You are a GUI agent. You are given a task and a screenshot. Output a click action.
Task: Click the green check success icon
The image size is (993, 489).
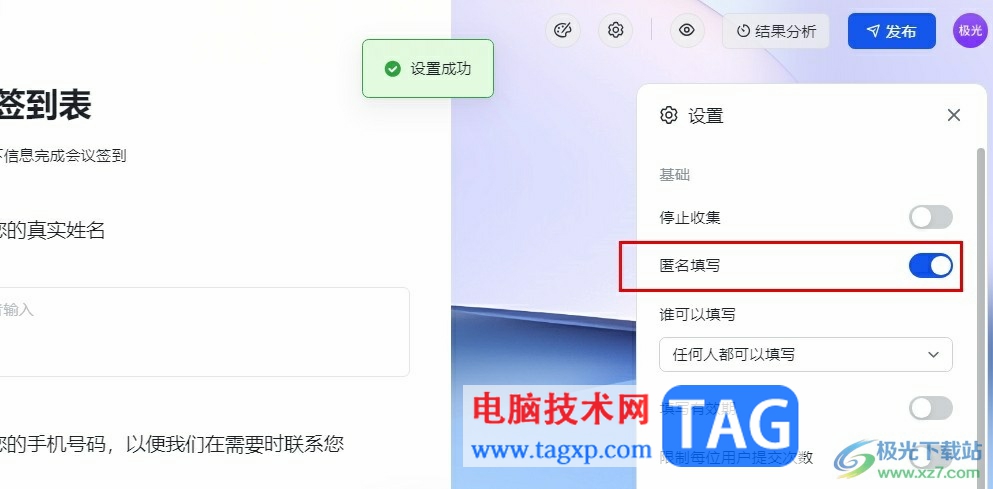(393, 68)
